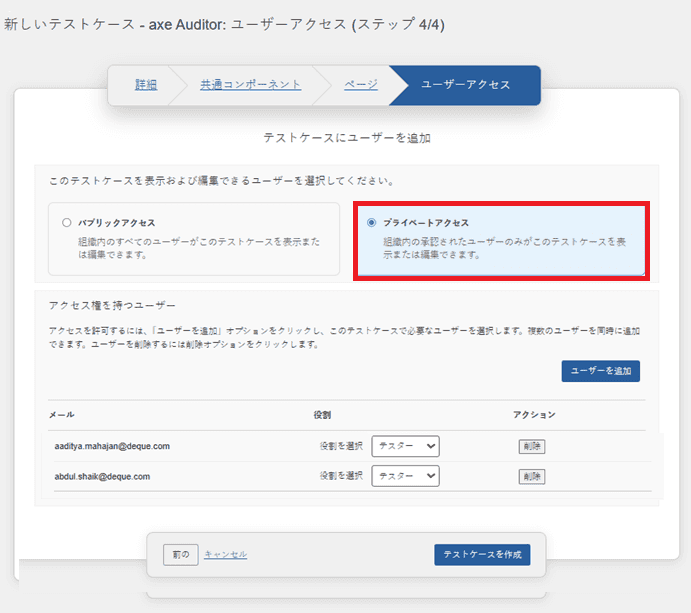This screenshot has height=613, width=691.
Task: Select the ユーザーアクセス active step
Action: point(465,85)
